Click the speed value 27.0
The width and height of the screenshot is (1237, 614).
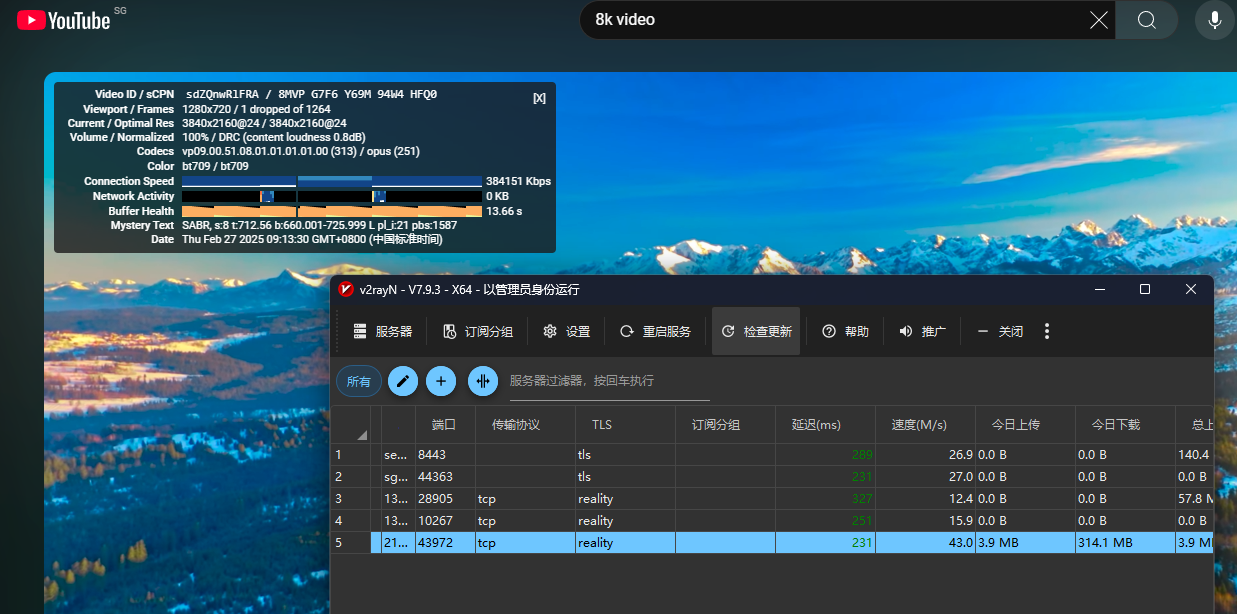pyautogui.click(x=960, y=476)
